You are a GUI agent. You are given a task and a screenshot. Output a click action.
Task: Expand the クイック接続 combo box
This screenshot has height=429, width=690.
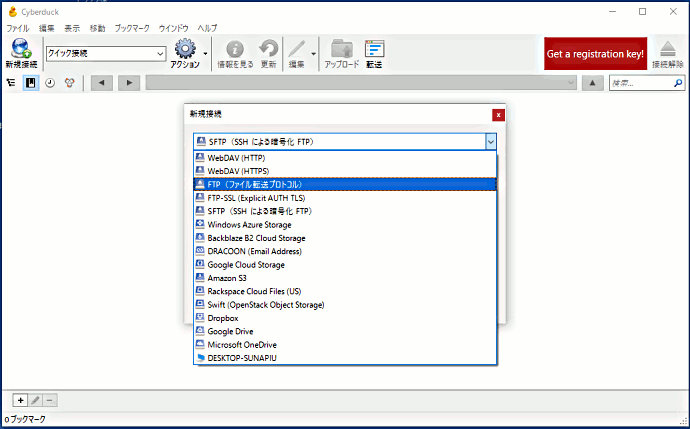tap(160, 53)
